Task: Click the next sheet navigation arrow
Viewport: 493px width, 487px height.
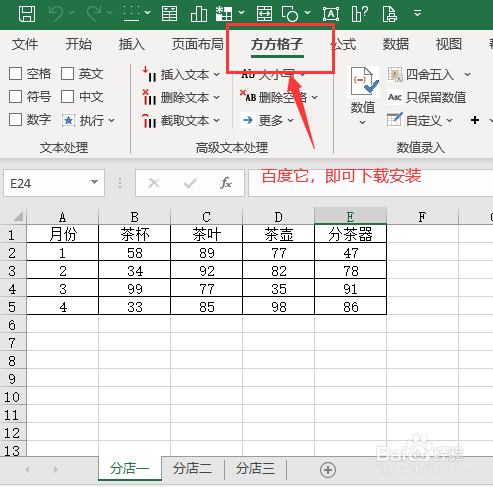Action: click(x=55, y=470)
